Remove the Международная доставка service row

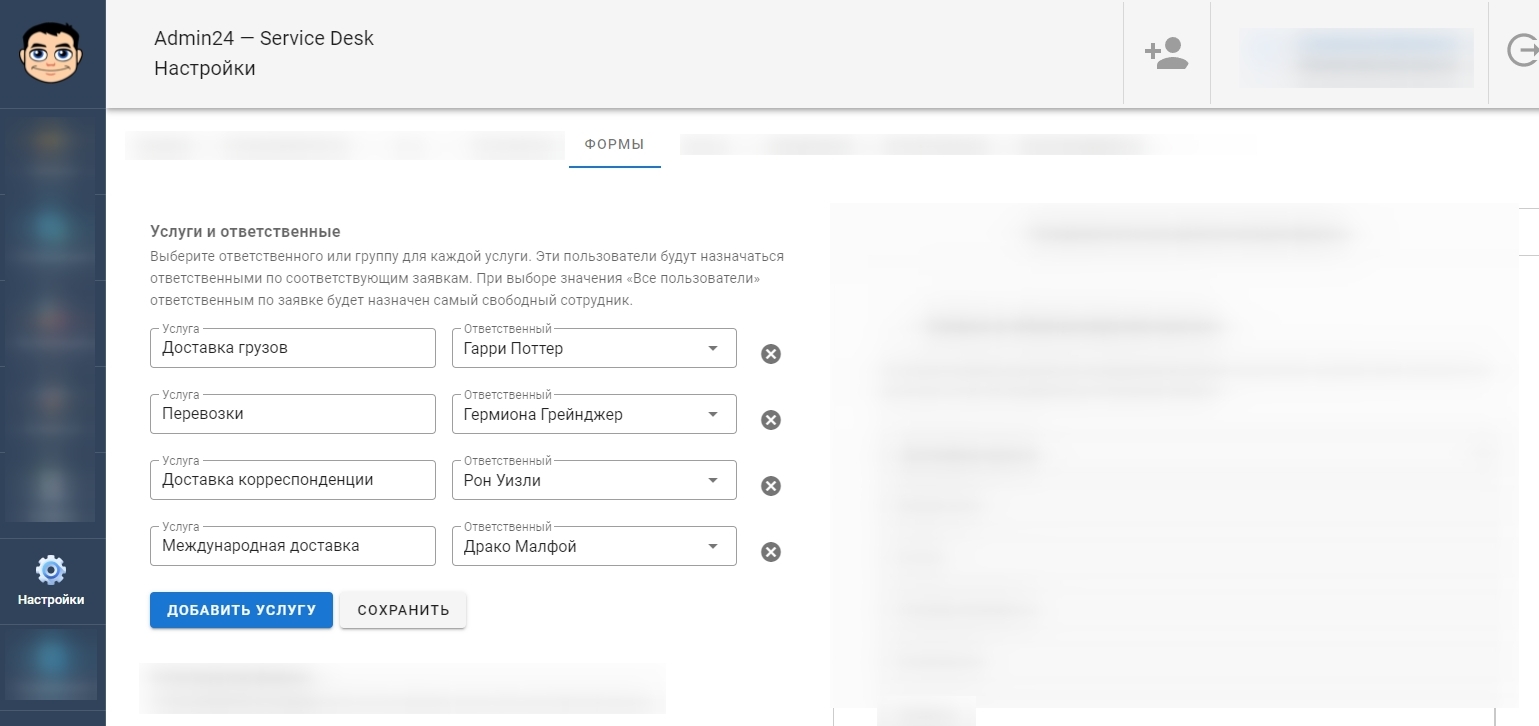pos(771,551)
